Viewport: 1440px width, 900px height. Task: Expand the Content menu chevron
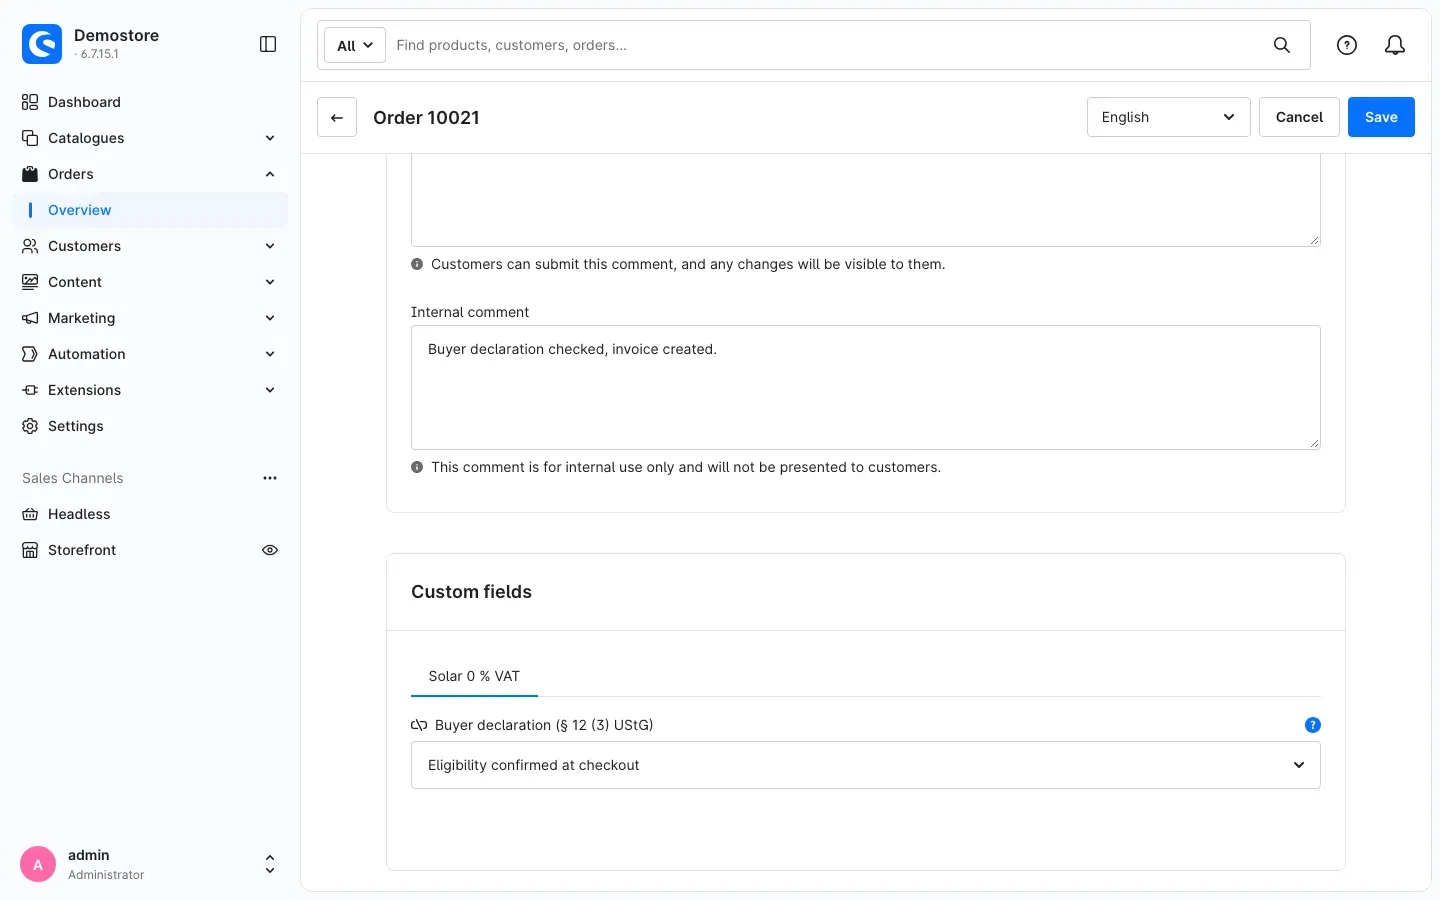(x=270, y=282)
